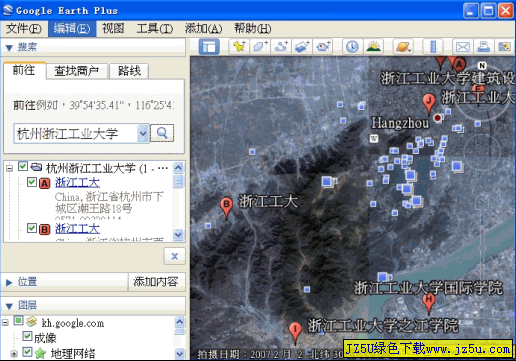Image resolution: width=516 pixels, height=361 pixels.
Task: Open the second 浙江工大 result link
Action: [x=77, y=229]
